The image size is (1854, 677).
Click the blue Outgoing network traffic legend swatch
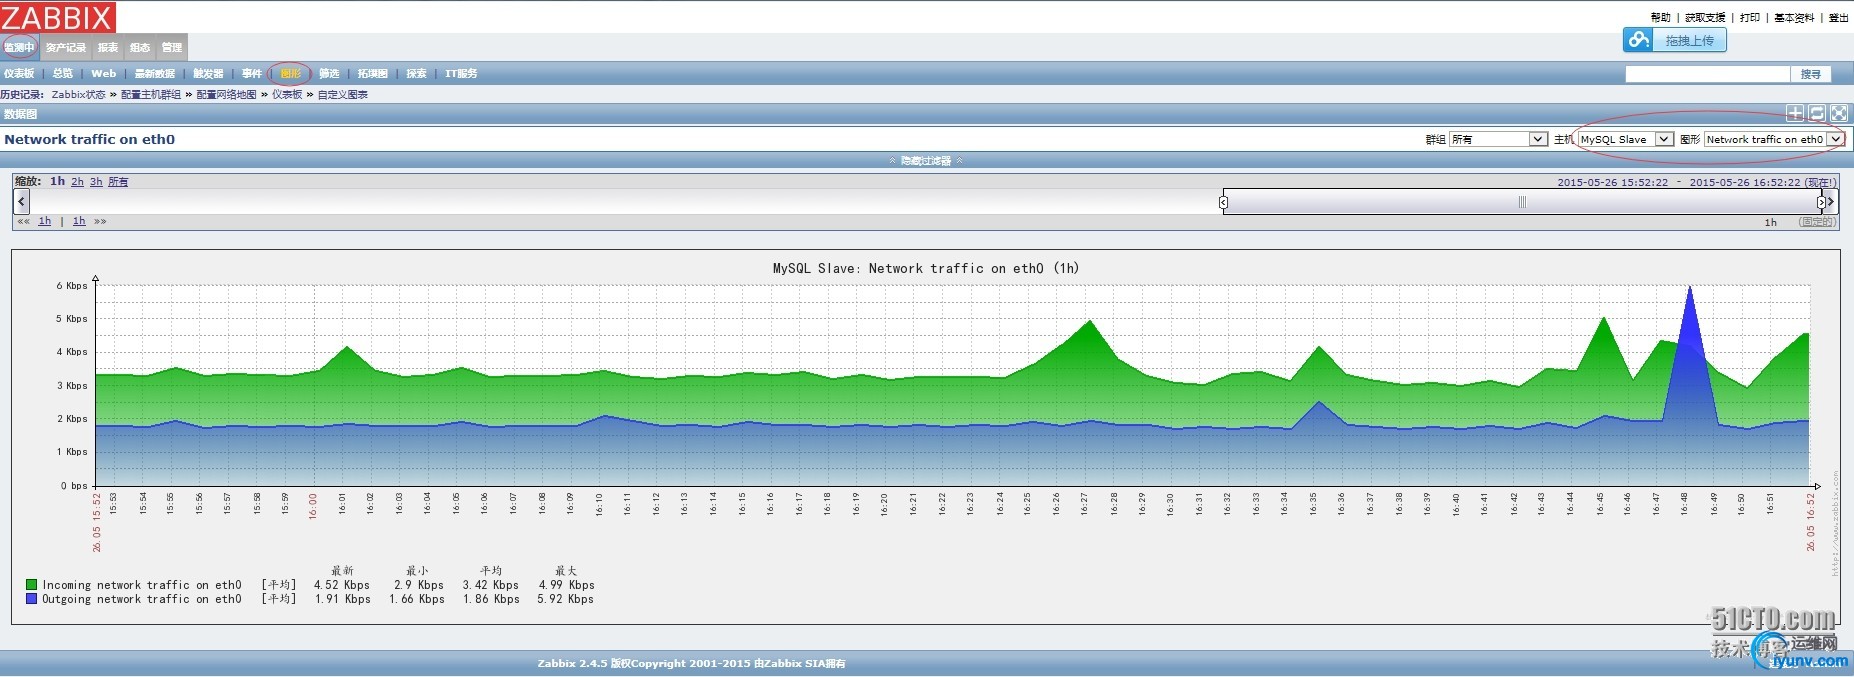32,599
